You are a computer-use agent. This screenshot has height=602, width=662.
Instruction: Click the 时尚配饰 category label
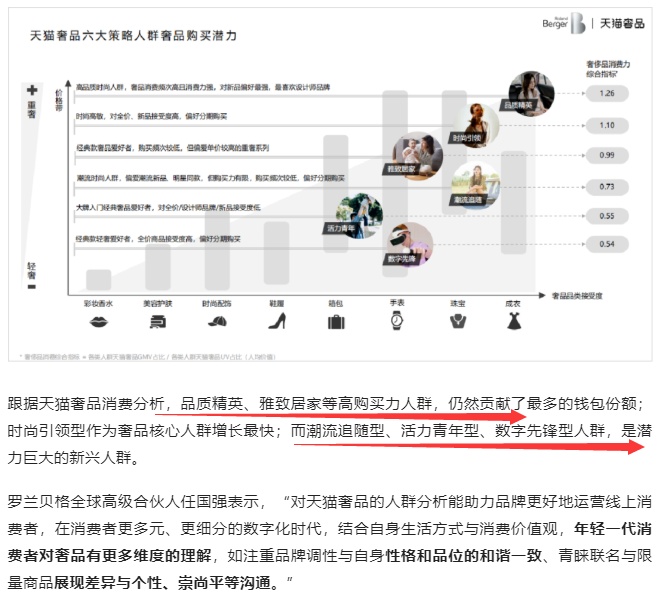tap(217, 304)
